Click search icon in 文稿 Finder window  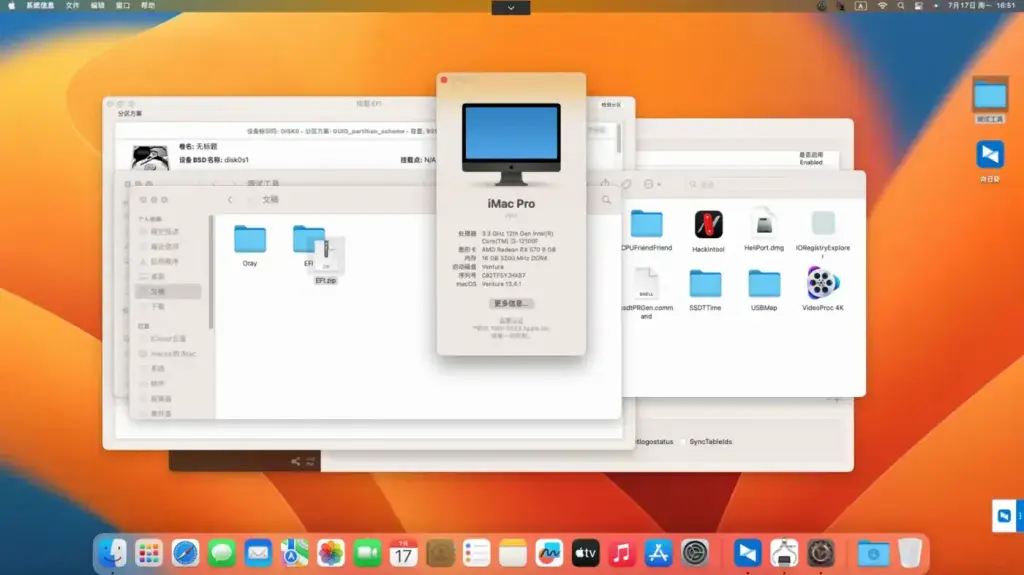[606, 199]
